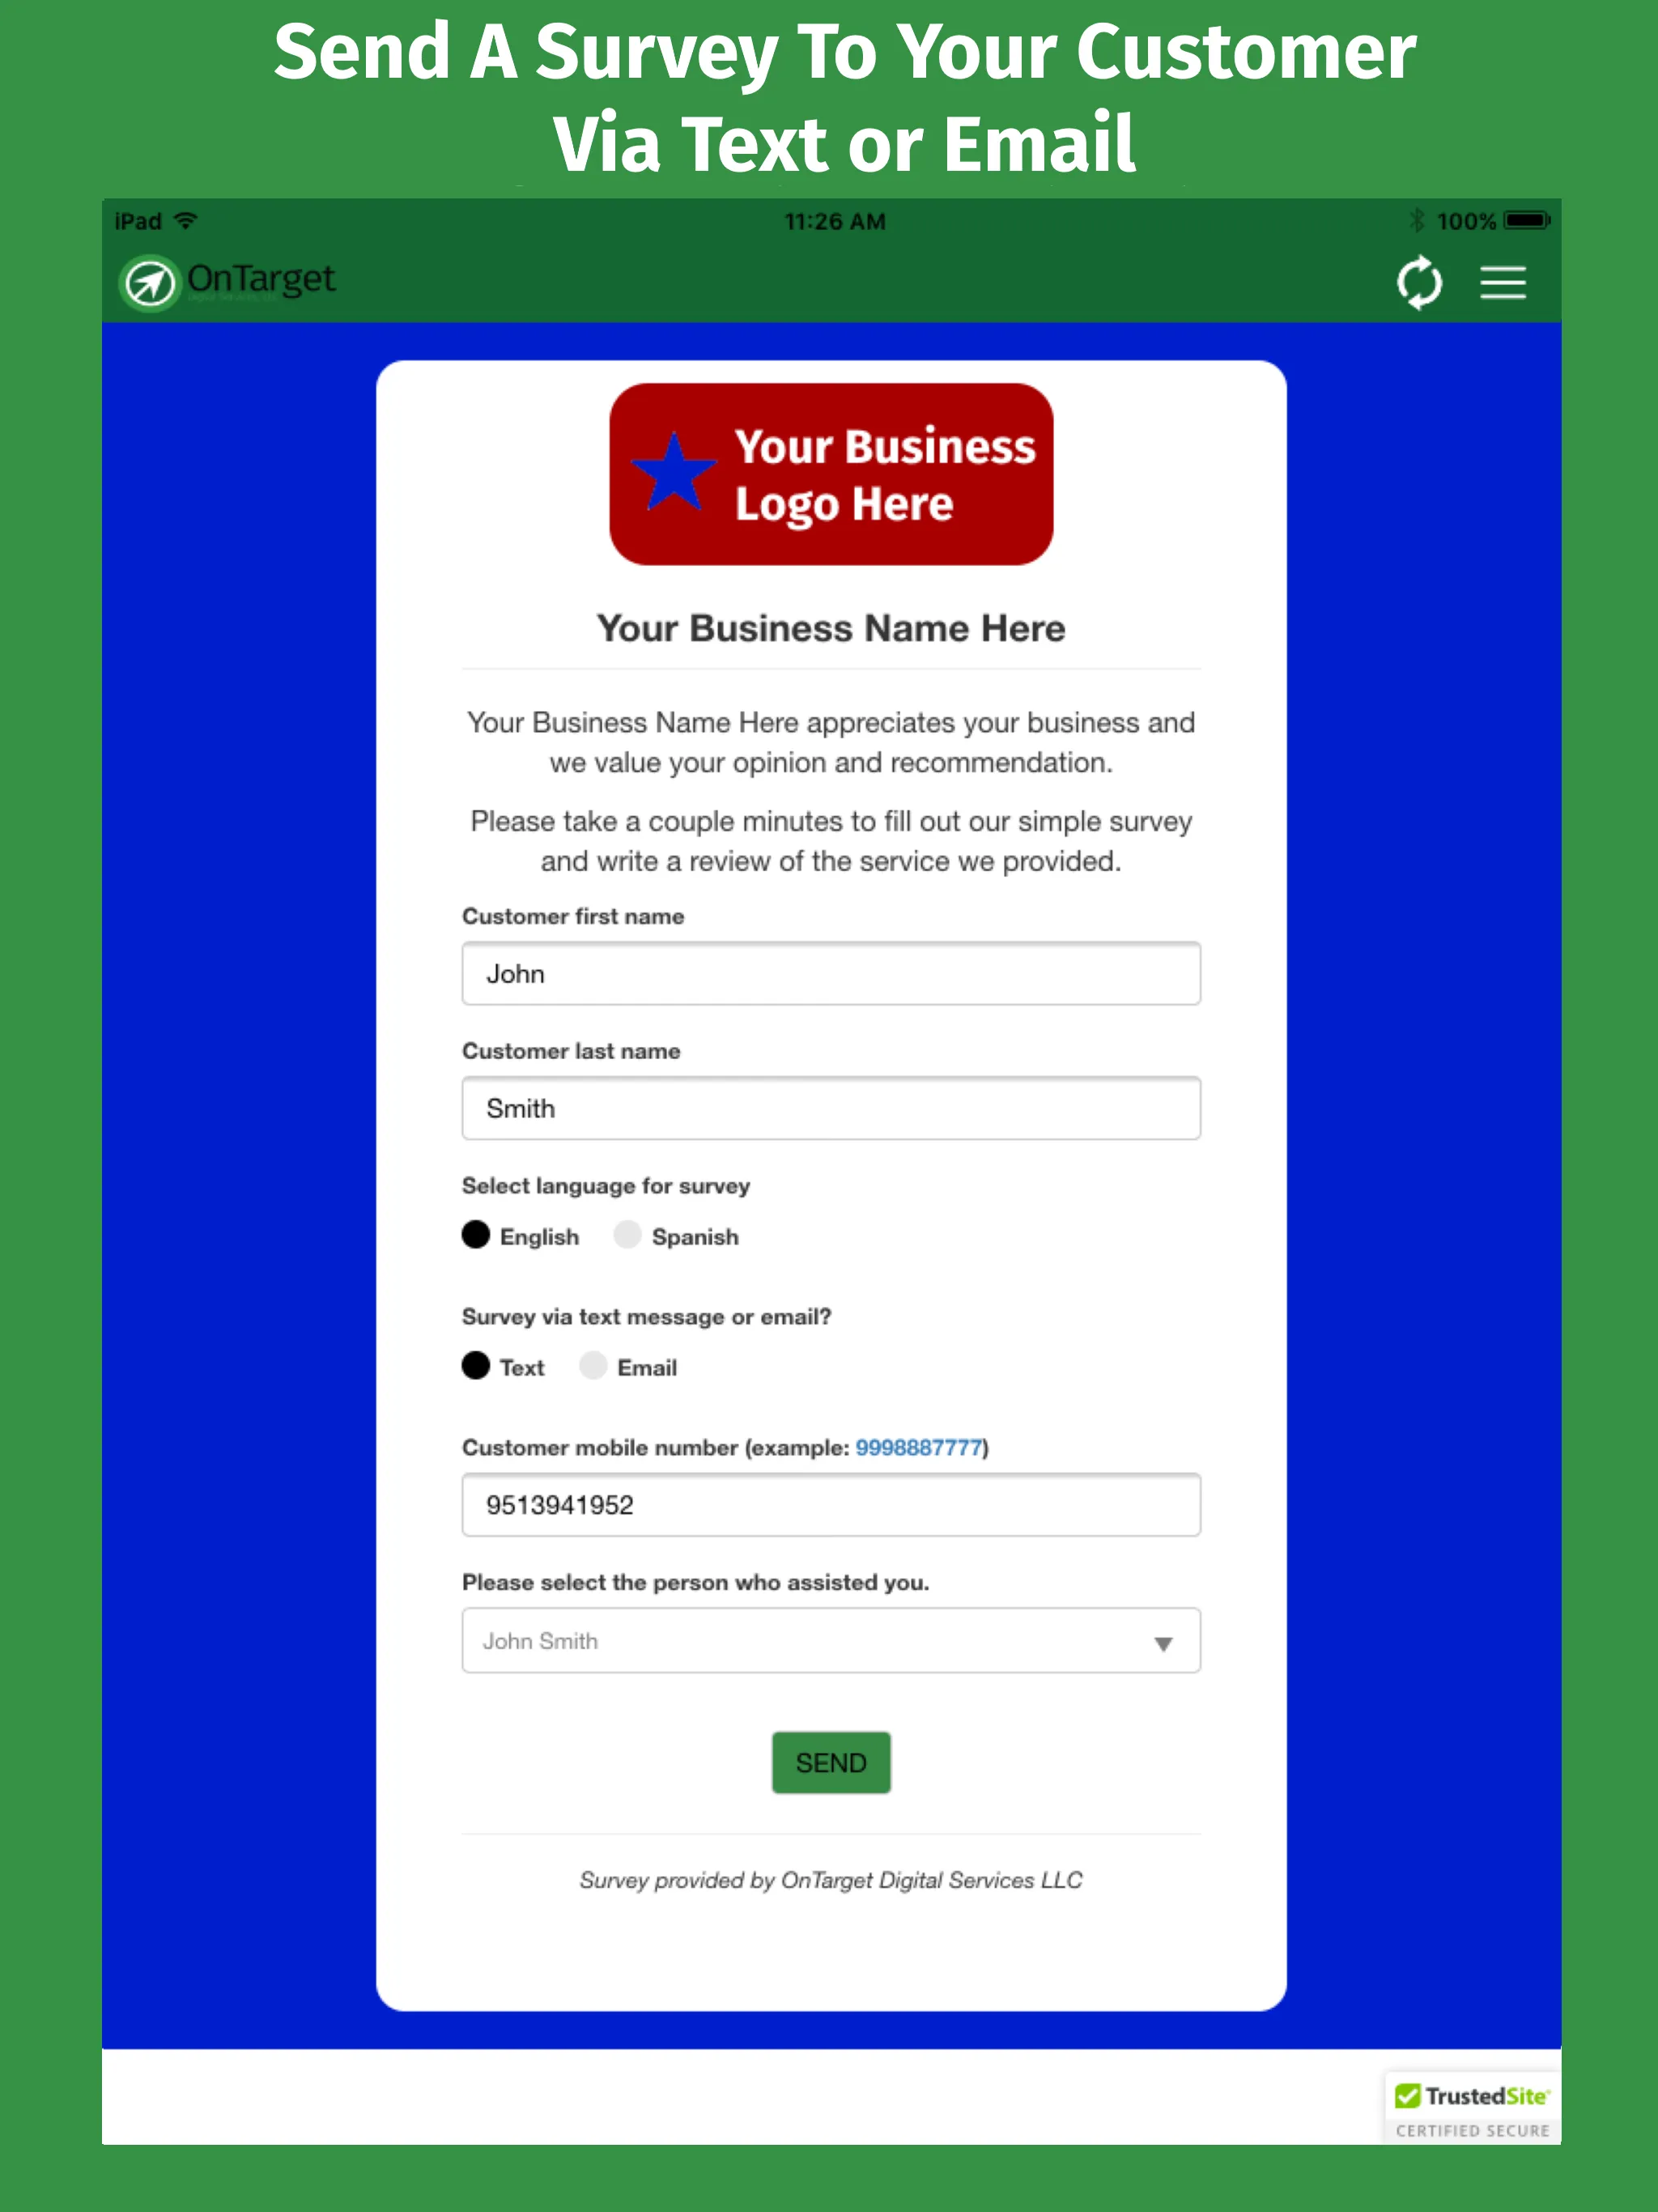Screen dimensions: 1658x2212
Task: Tap the SEND button
Action: point(831,1763)
